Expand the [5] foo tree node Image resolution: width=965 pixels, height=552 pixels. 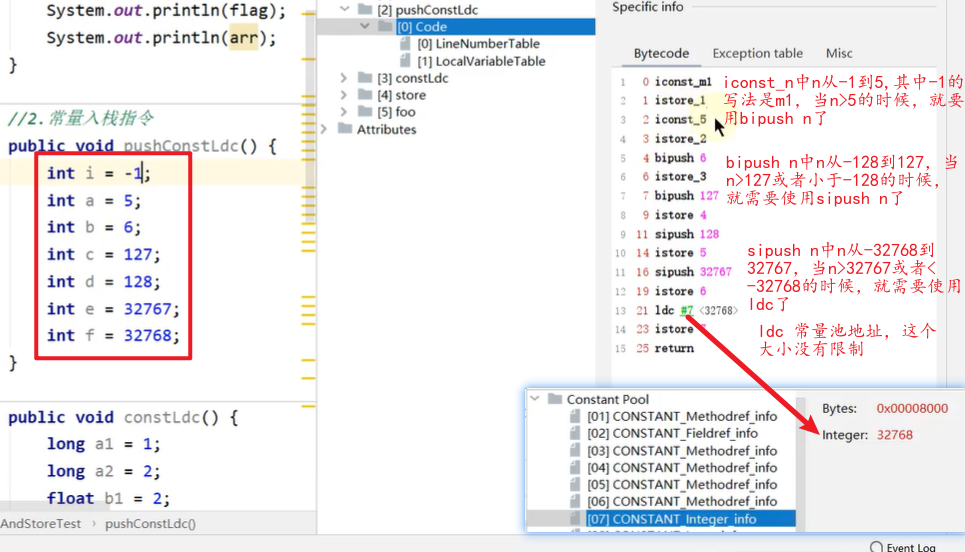point(344,112)
